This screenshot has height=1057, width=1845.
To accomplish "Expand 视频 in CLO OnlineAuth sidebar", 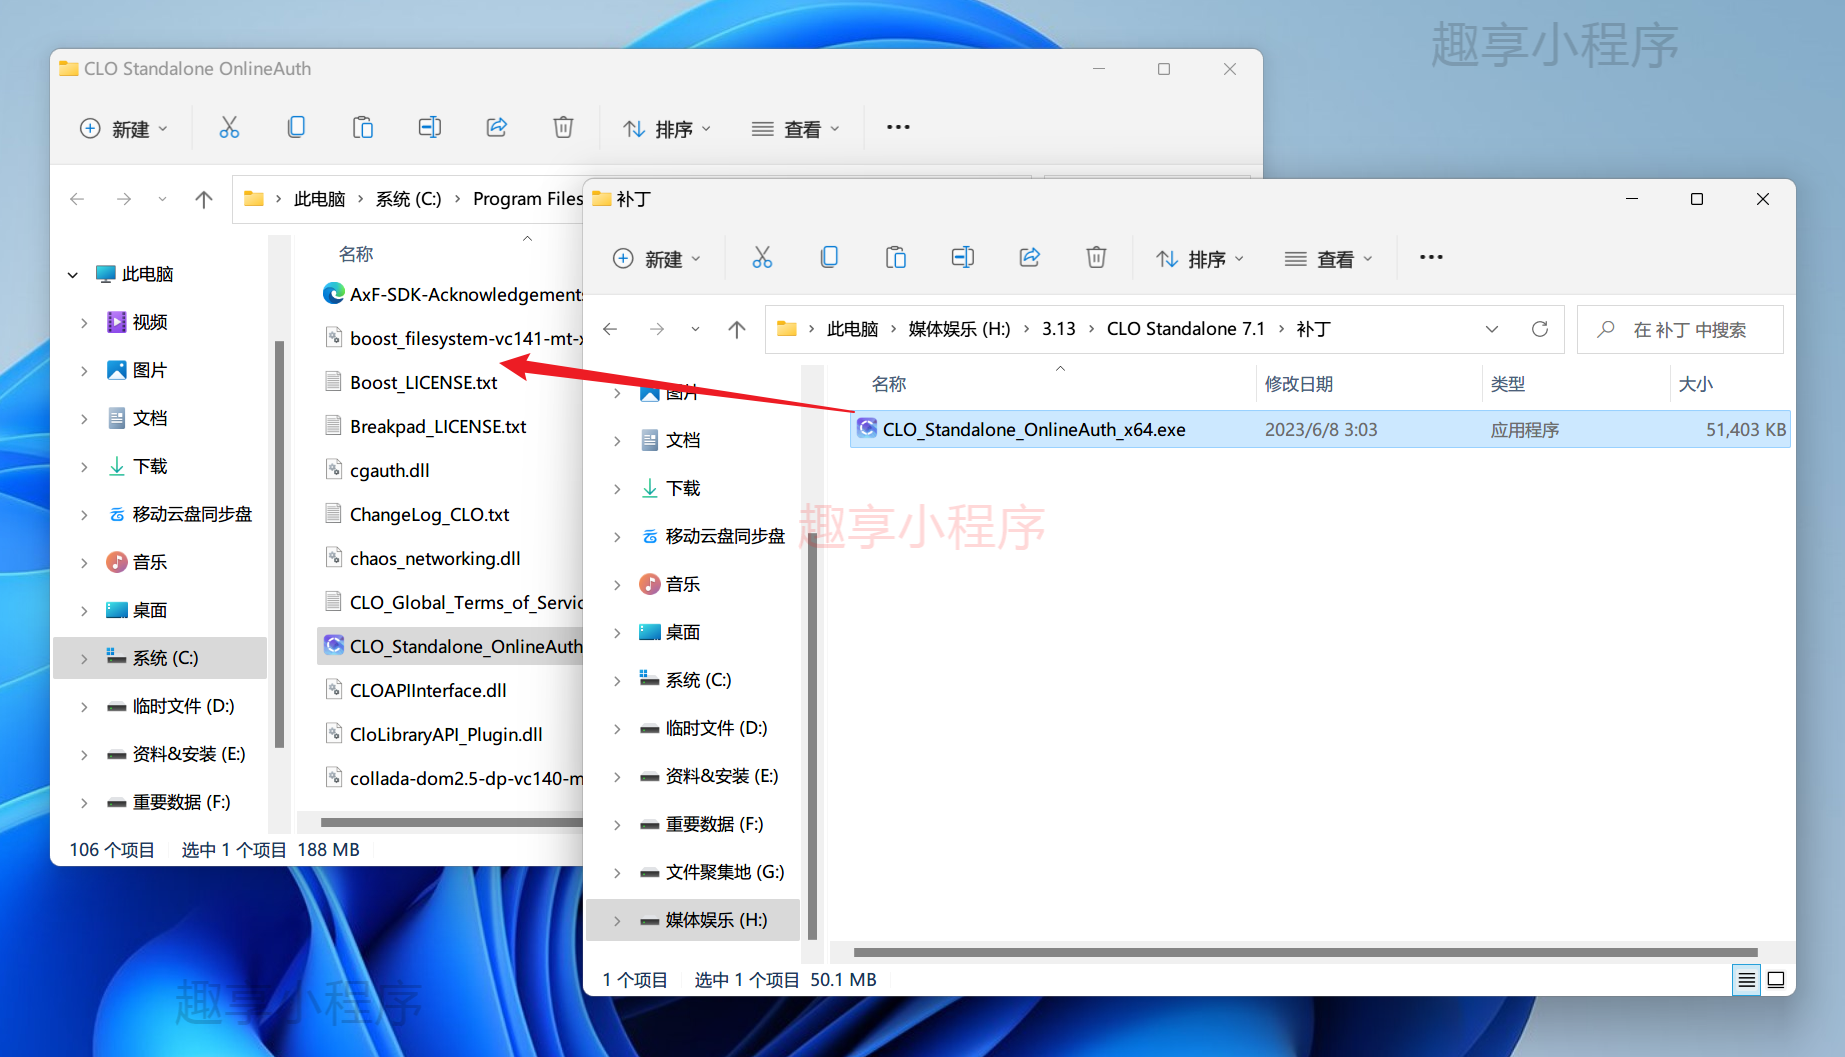I will [x=84, y=322].
